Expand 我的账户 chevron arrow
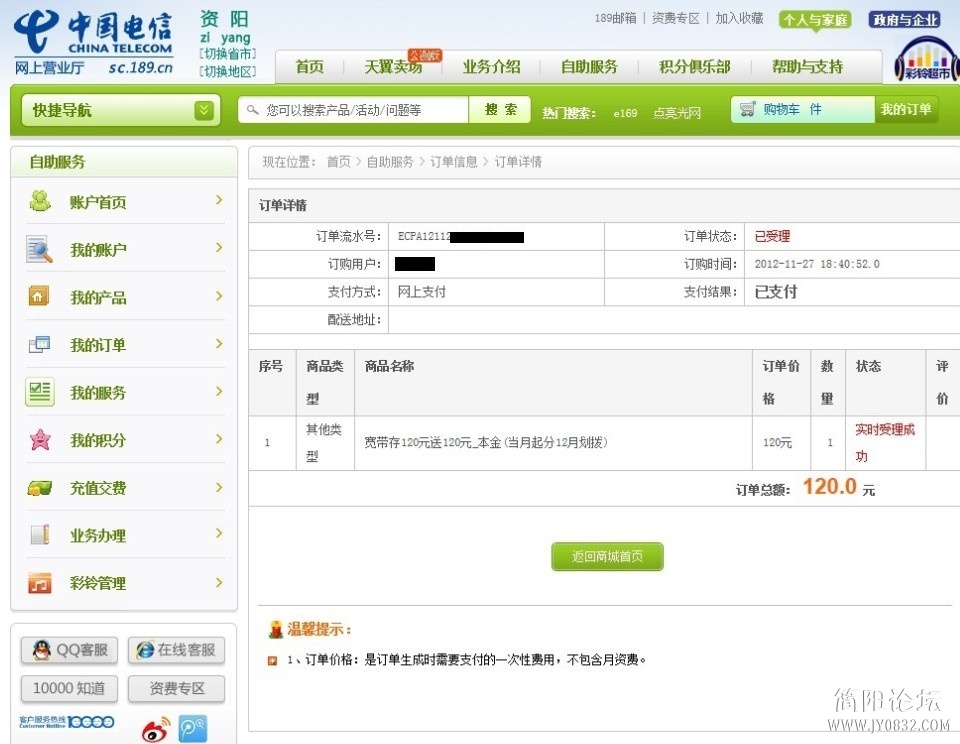The image size is (960, 744). (x=219, y=247)
